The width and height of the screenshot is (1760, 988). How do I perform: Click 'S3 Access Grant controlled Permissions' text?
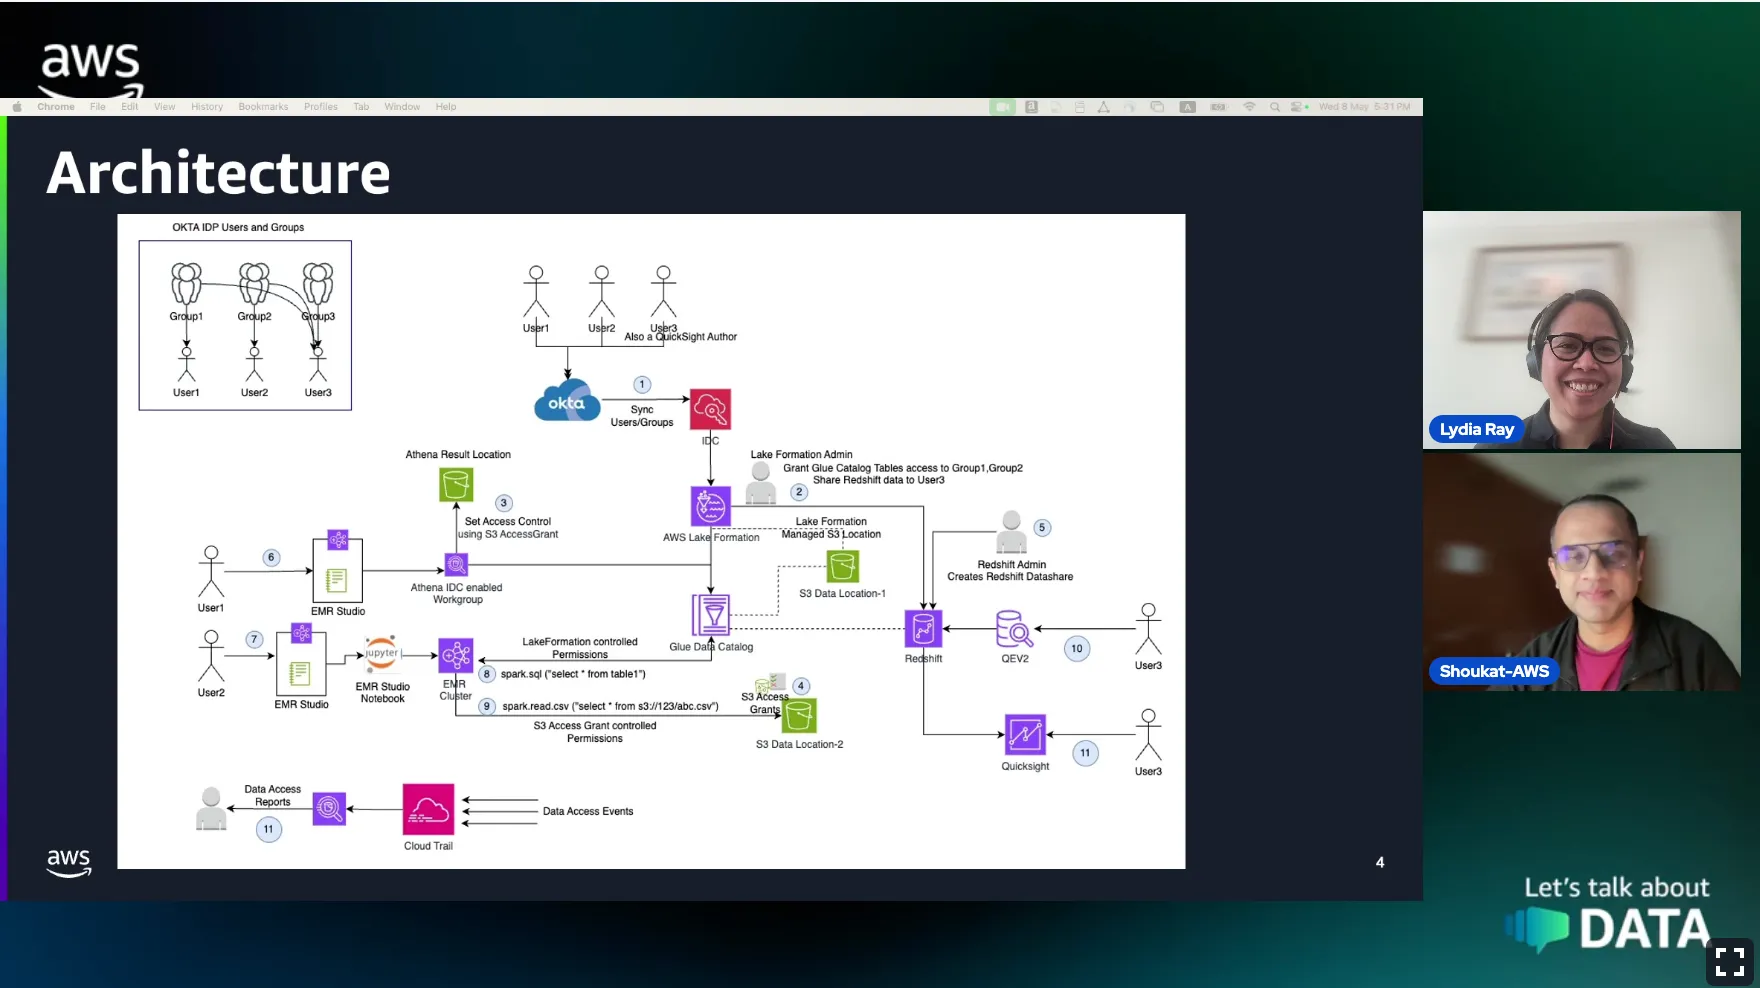click(x=595, y=732)
